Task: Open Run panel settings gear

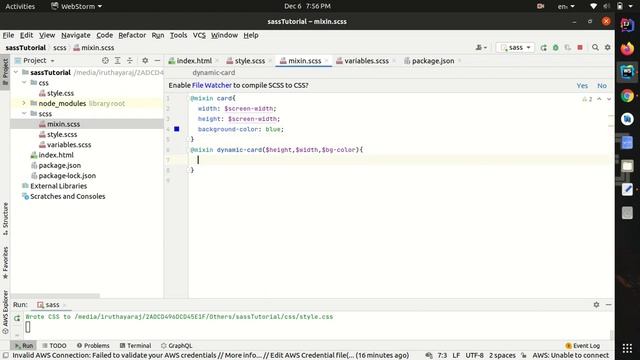Action: click(596, 304)
